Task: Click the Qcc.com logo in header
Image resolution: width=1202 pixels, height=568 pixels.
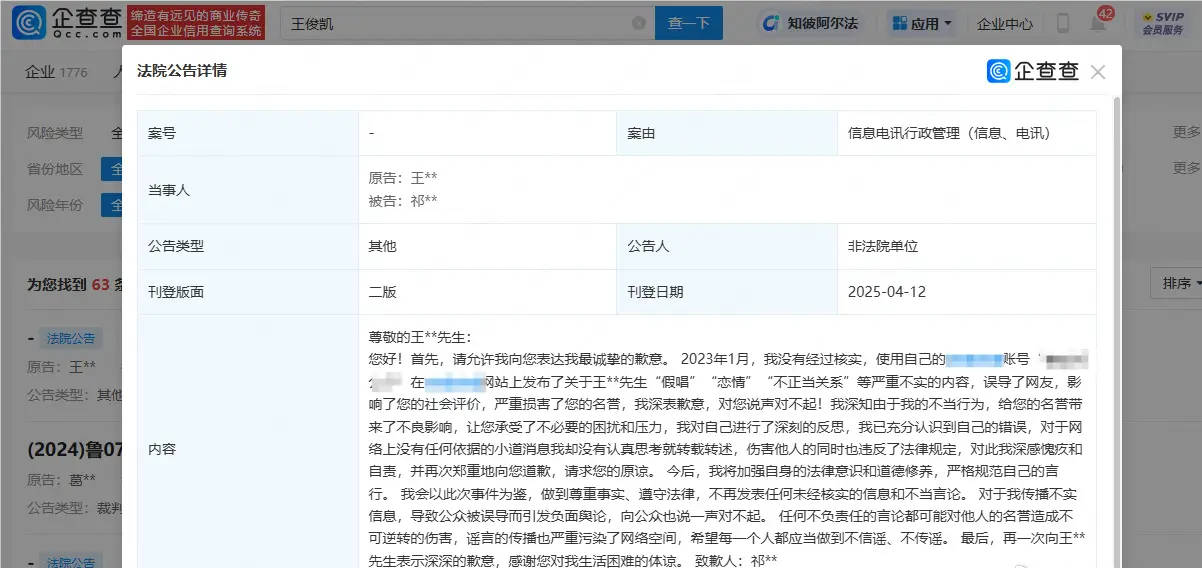Action: (67, 22)
